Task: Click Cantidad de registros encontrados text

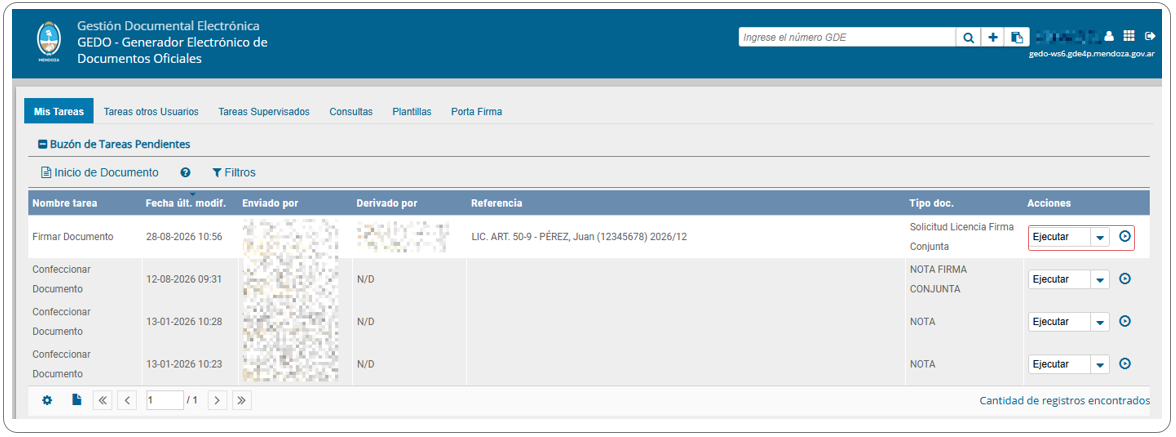Action: click(x=1064, y=400)
